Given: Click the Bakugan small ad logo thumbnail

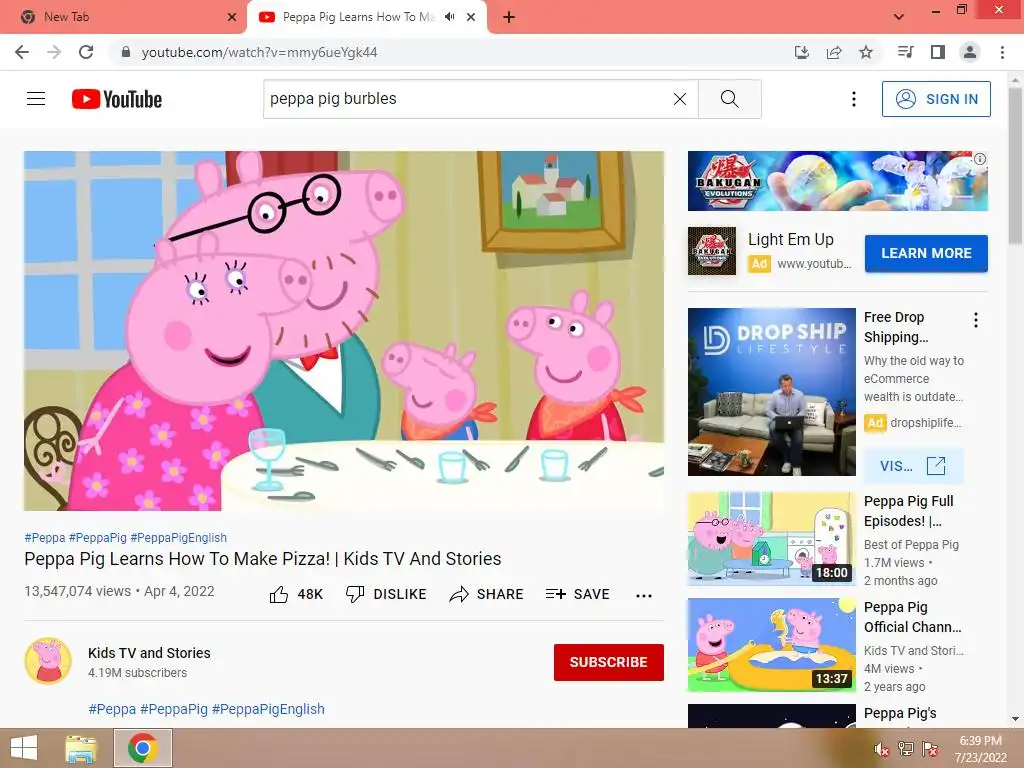Looking at the screenshot, I should [x=712, y=251].
